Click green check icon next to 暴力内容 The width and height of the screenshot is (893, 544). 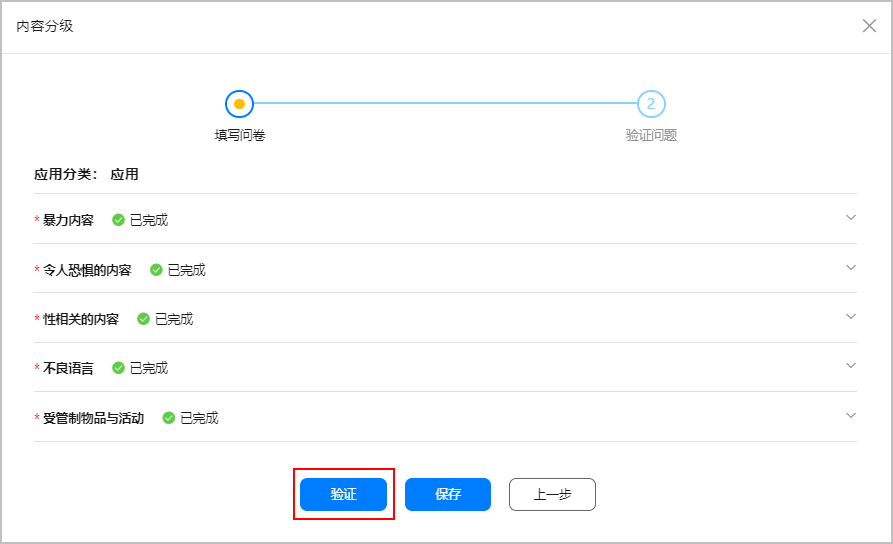click(118, 220)
